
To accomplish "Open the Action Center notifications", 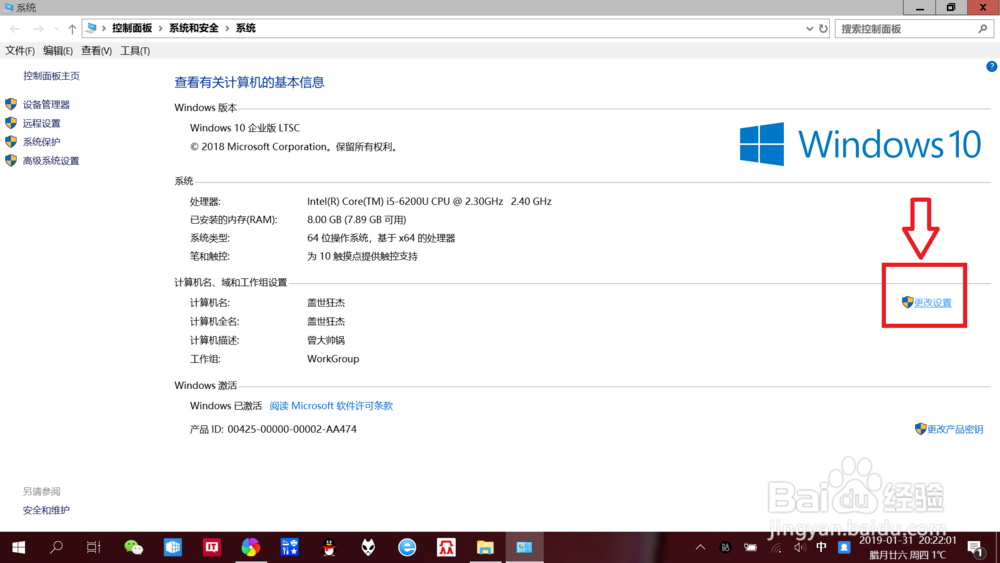I will pyautogui.click(x=974, y=547).
